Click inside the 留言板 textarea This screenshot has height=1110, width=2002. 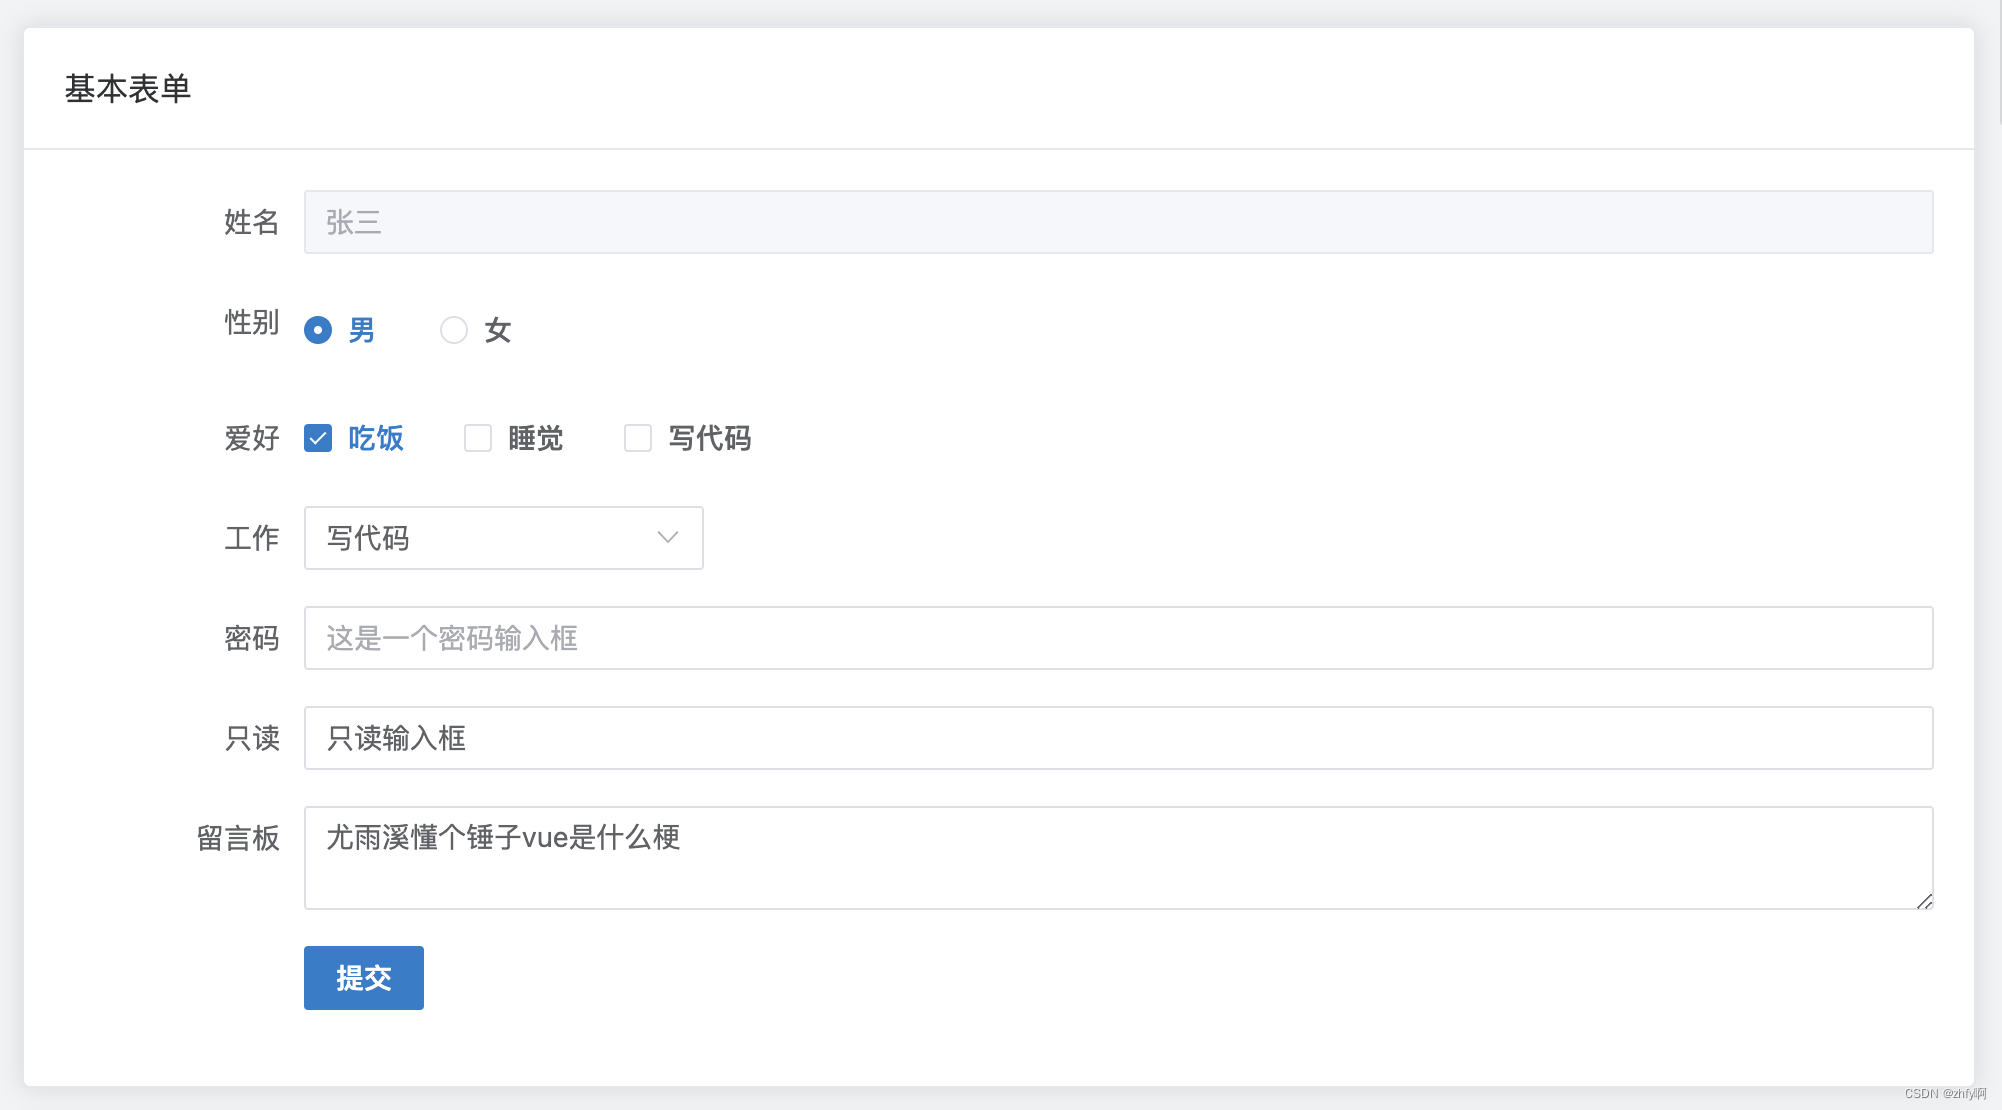pyautogui.click(x=1119, y=858)
